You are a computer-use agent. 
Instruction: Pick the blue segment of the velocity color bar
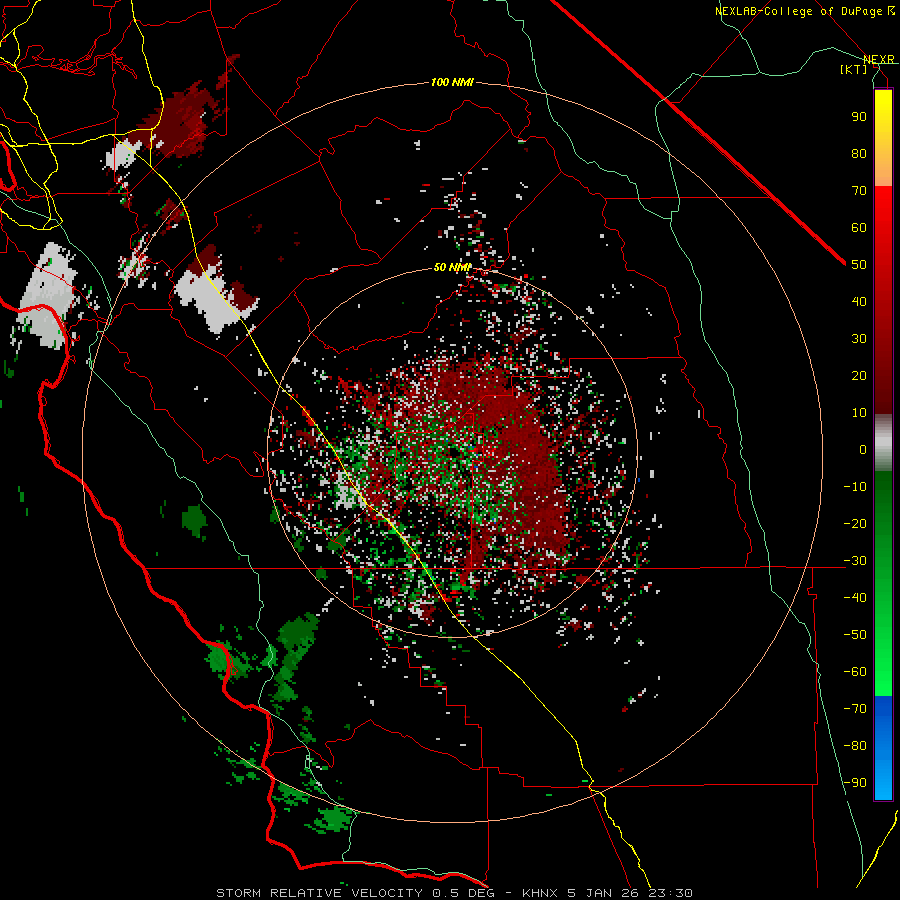[883, 748]
